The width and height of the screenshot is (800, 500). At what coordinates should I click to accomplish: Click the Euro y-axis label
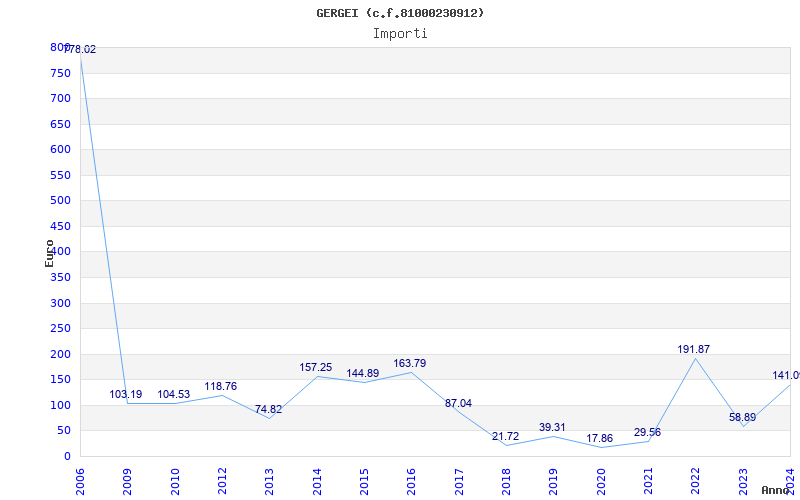click(x=49, y=254)
